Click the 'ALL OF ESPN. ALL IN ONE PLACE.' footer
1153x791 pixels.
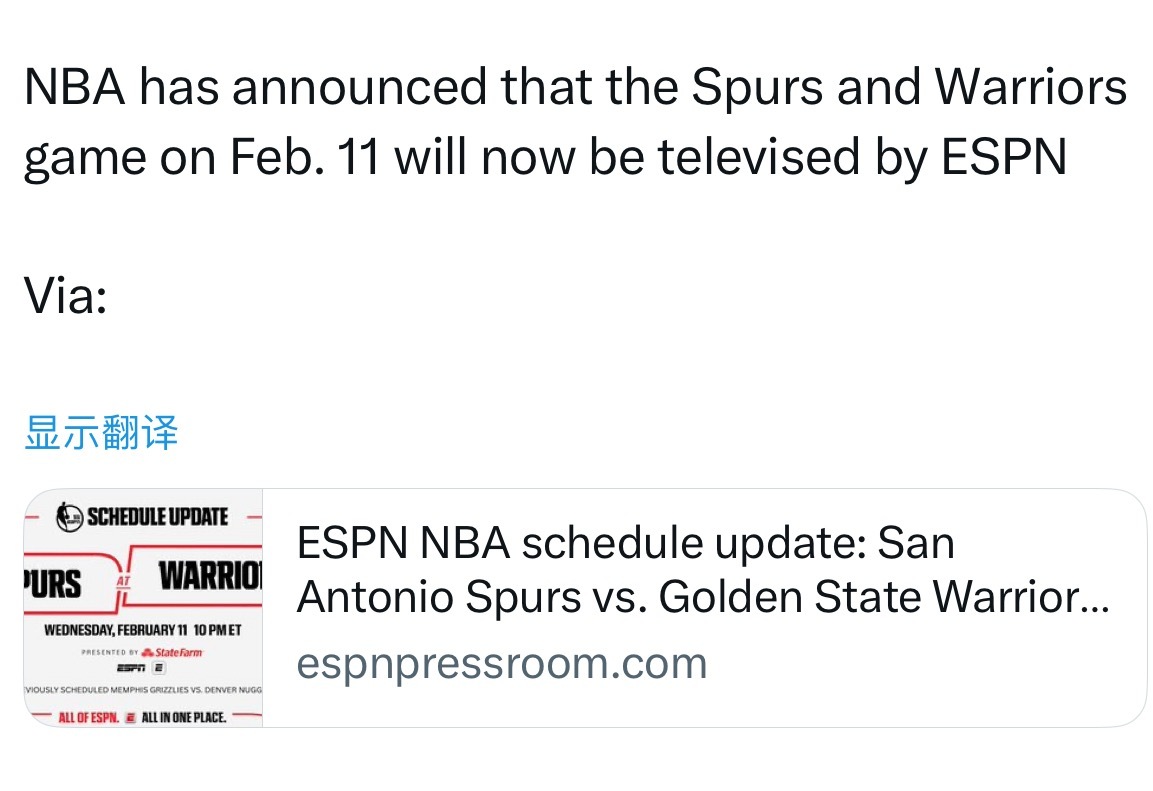143,715
